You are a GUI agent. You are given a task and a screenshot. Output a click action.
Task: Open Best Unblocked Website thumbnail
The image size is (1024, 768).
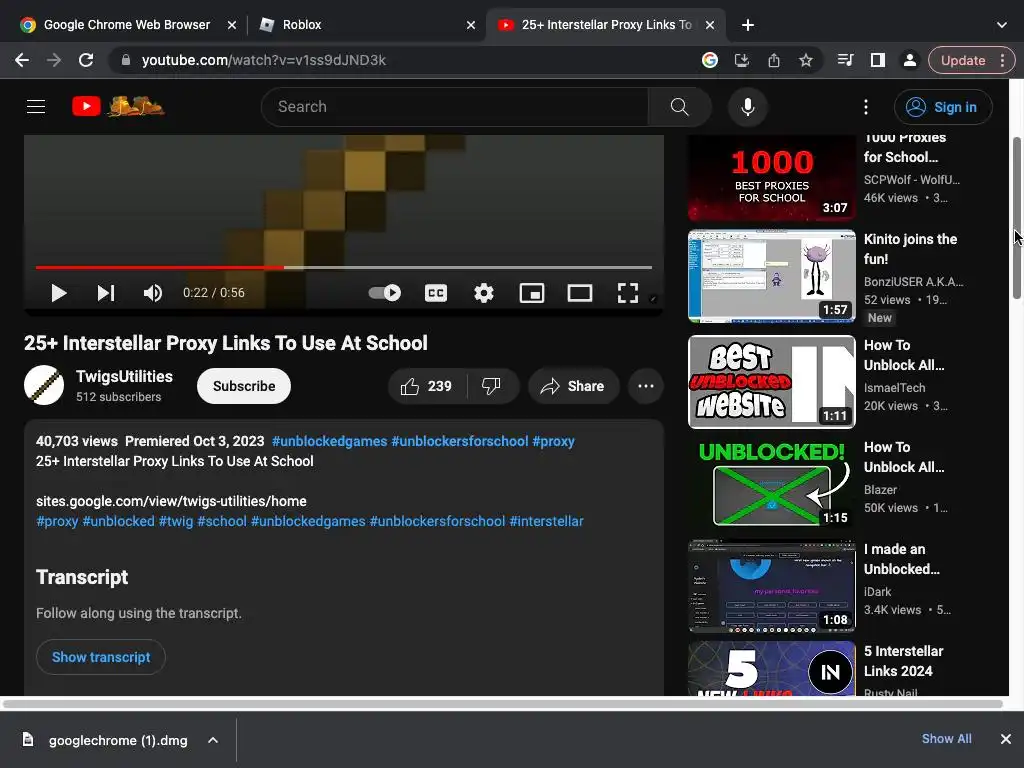click(772, 382)
